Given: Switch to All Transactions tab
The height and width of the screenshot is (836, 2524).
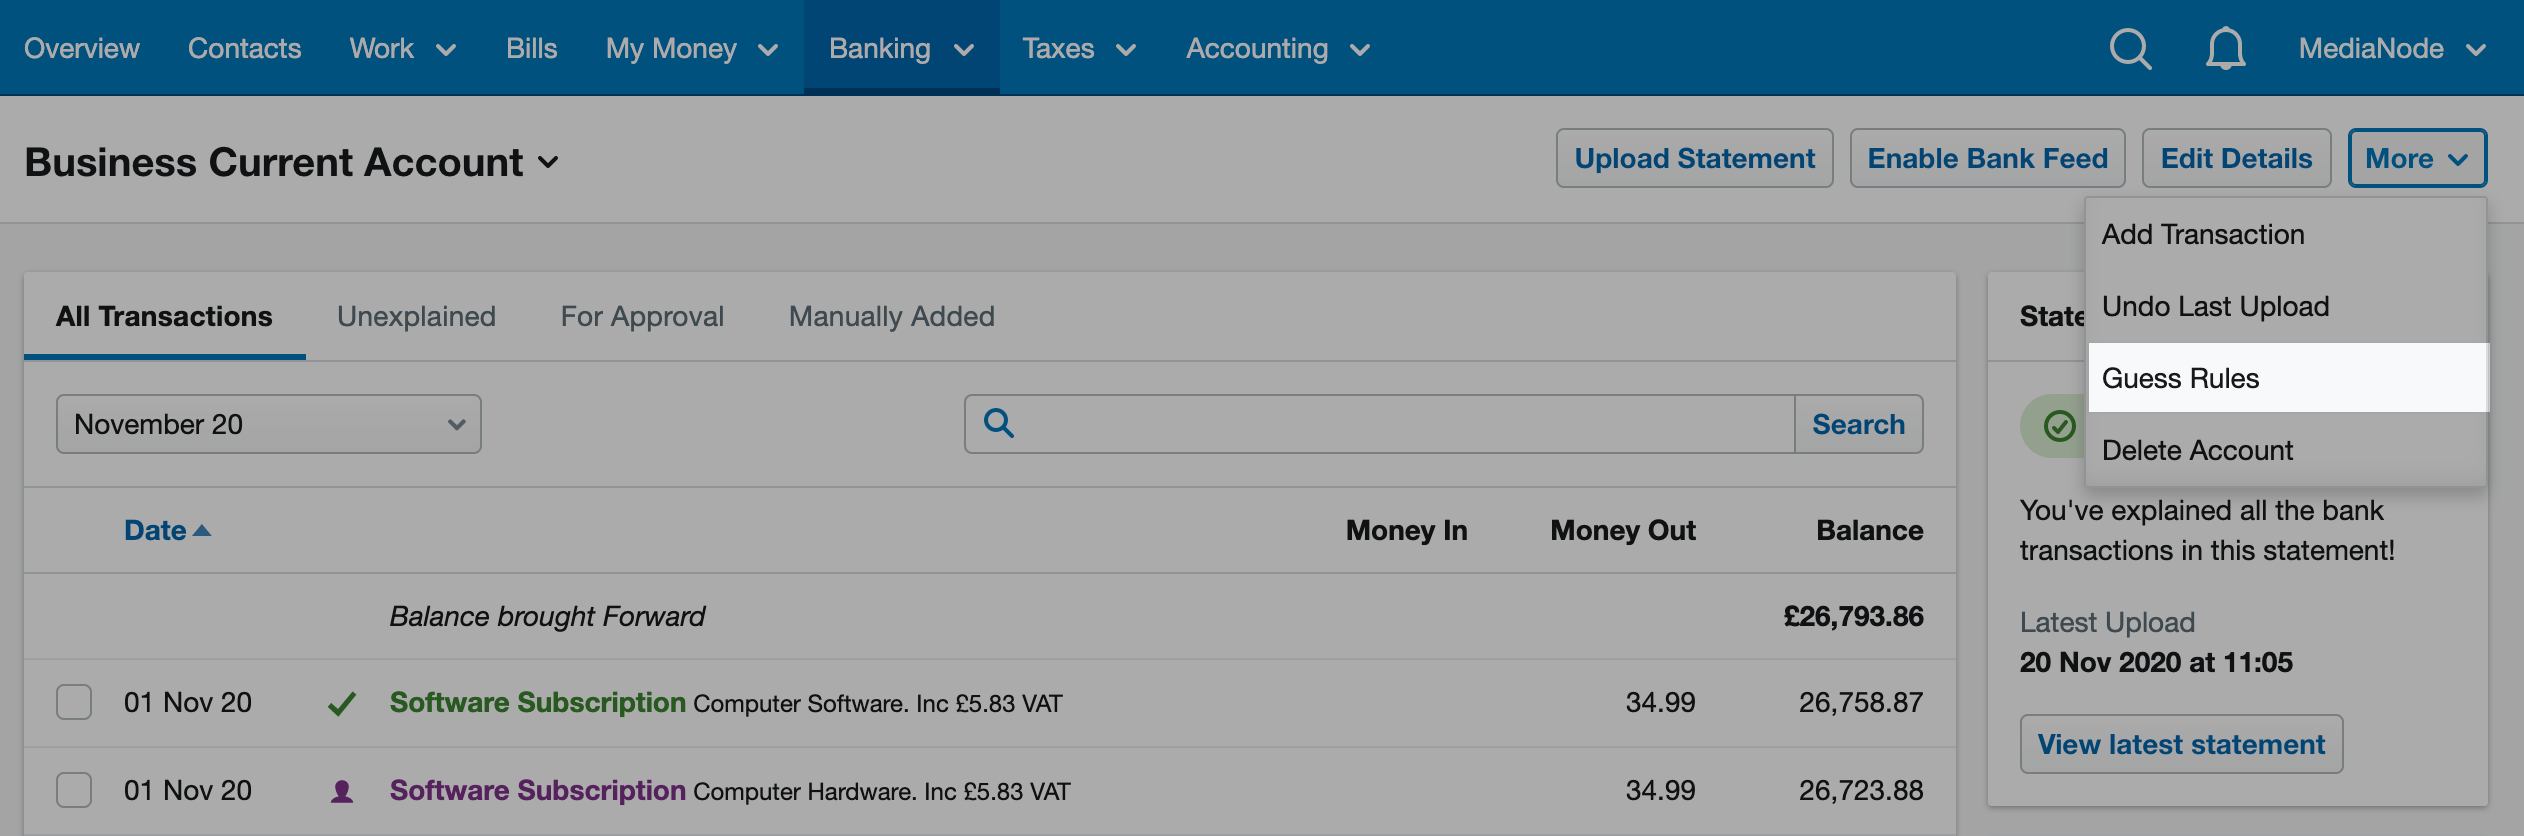Looking at the screenshot, I should 164,316.
